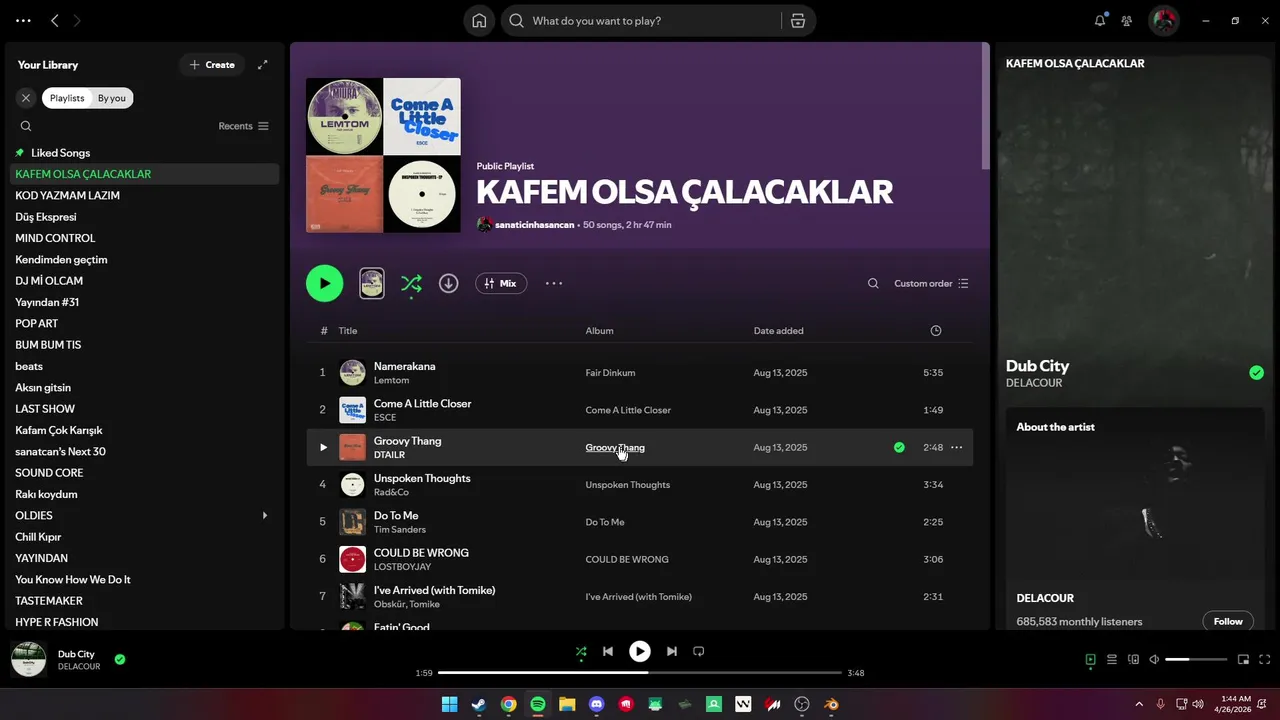
Task: Search within the playlist
Action: [873, 283]
